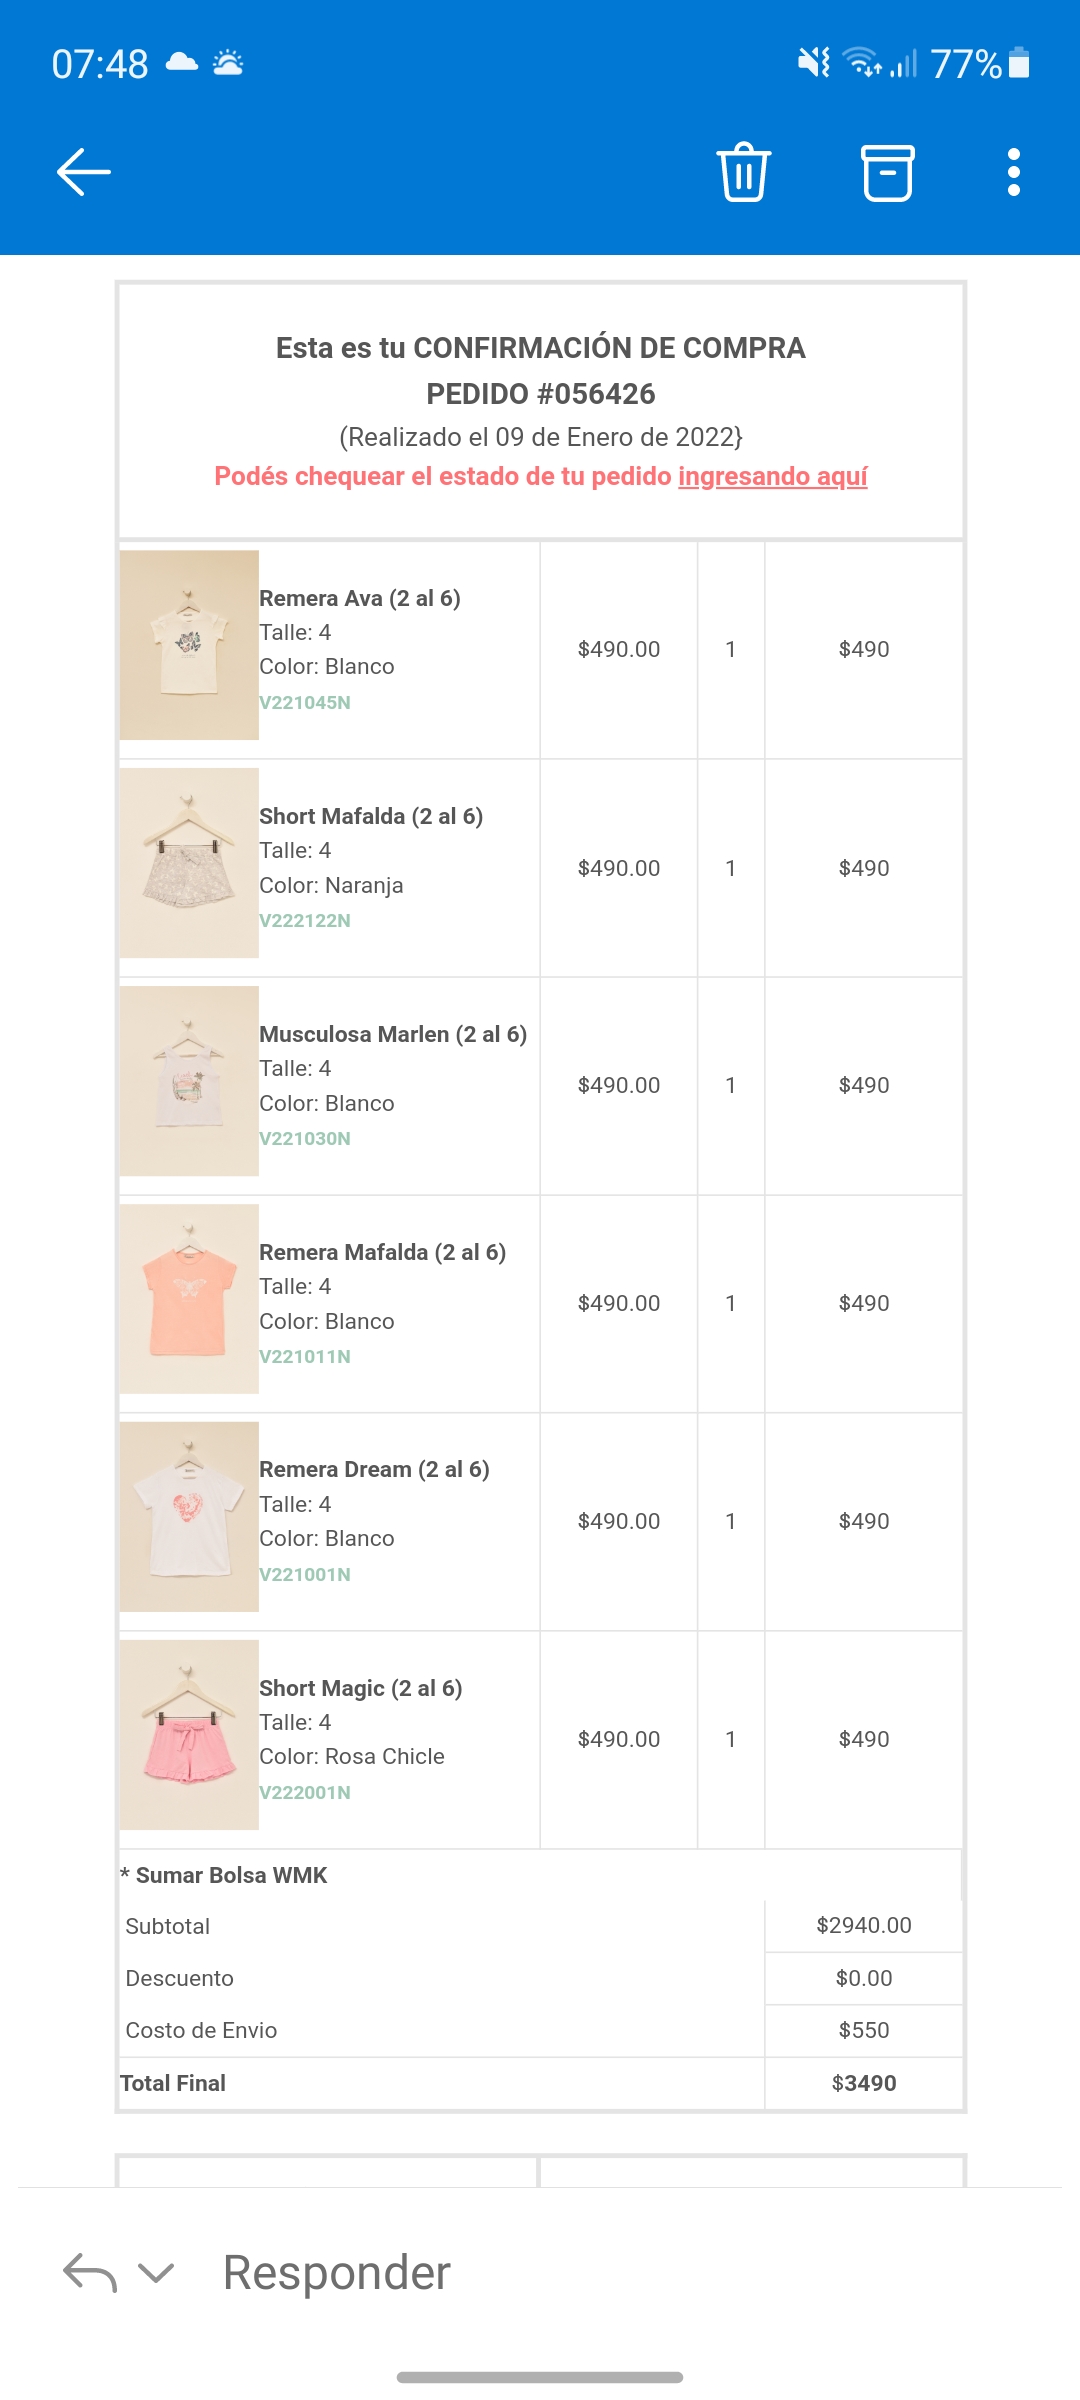Tap the reply arrow icon
Image resolution: width=1080 pixels, height=2400 pixels.
pos(90,2273)
